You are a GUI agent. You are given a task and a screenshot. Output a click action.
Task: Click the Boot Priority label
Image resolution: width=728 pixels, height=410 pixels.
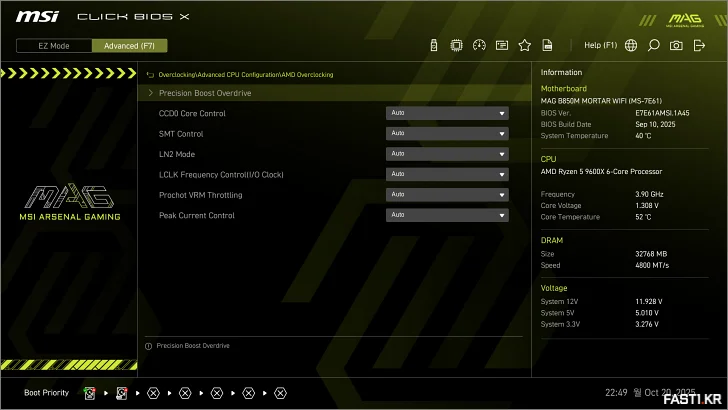(x=46, y=393)
